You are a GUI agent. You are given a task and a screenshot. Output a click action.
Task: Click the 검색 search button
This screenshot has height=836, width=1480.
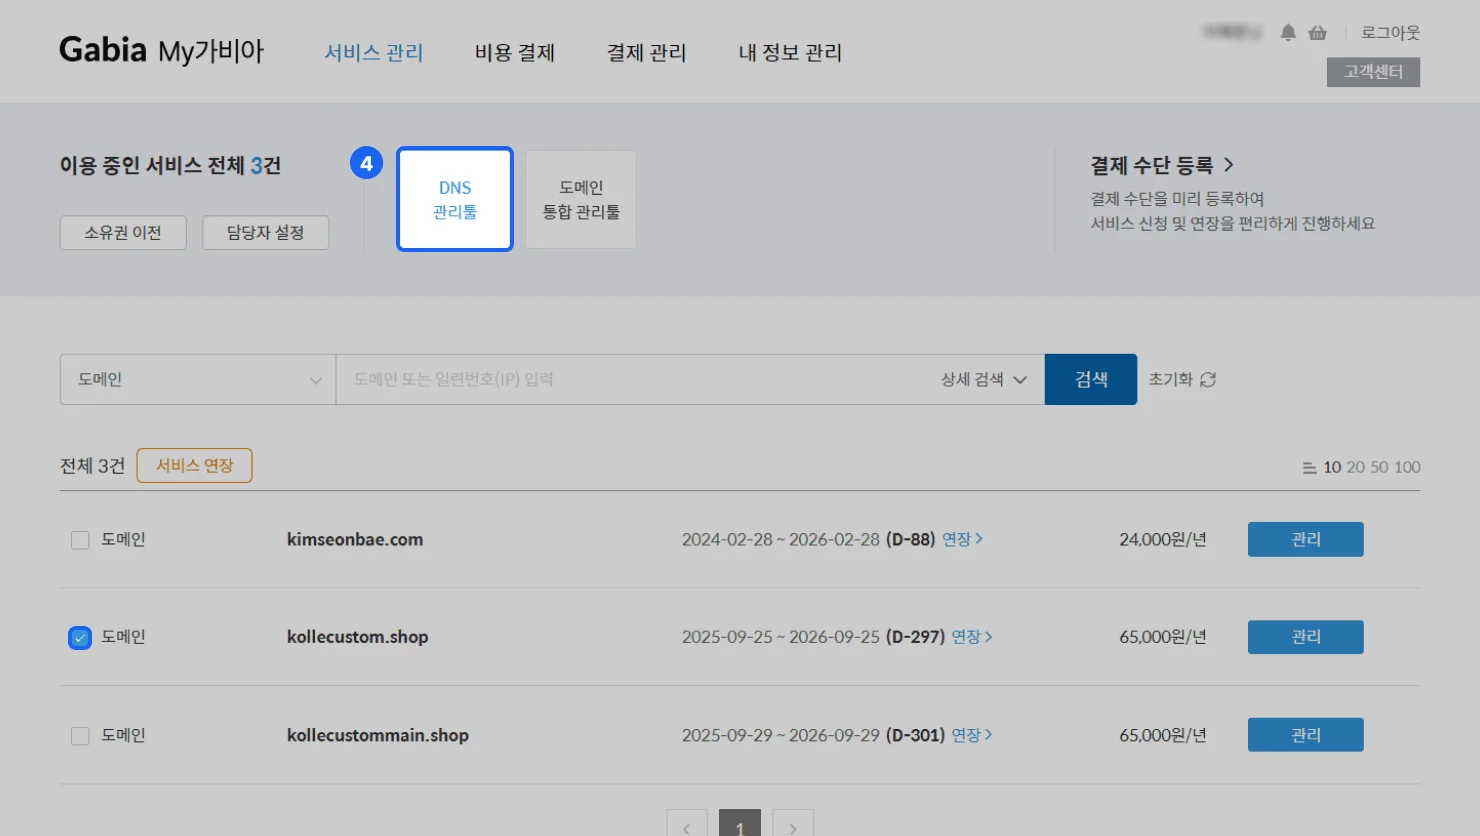pos(1091,379)
